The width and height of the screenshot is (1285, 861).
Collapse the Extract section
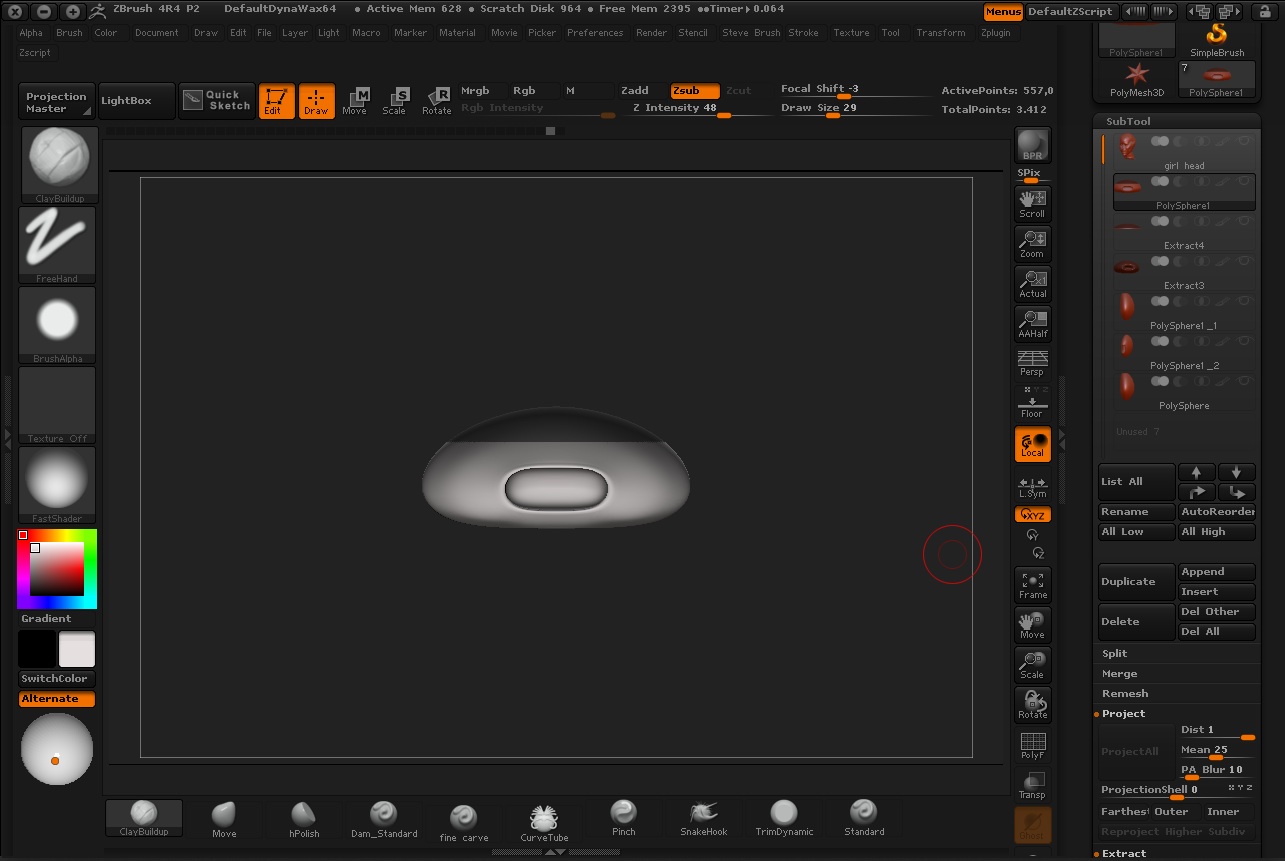coord(1124,853)
